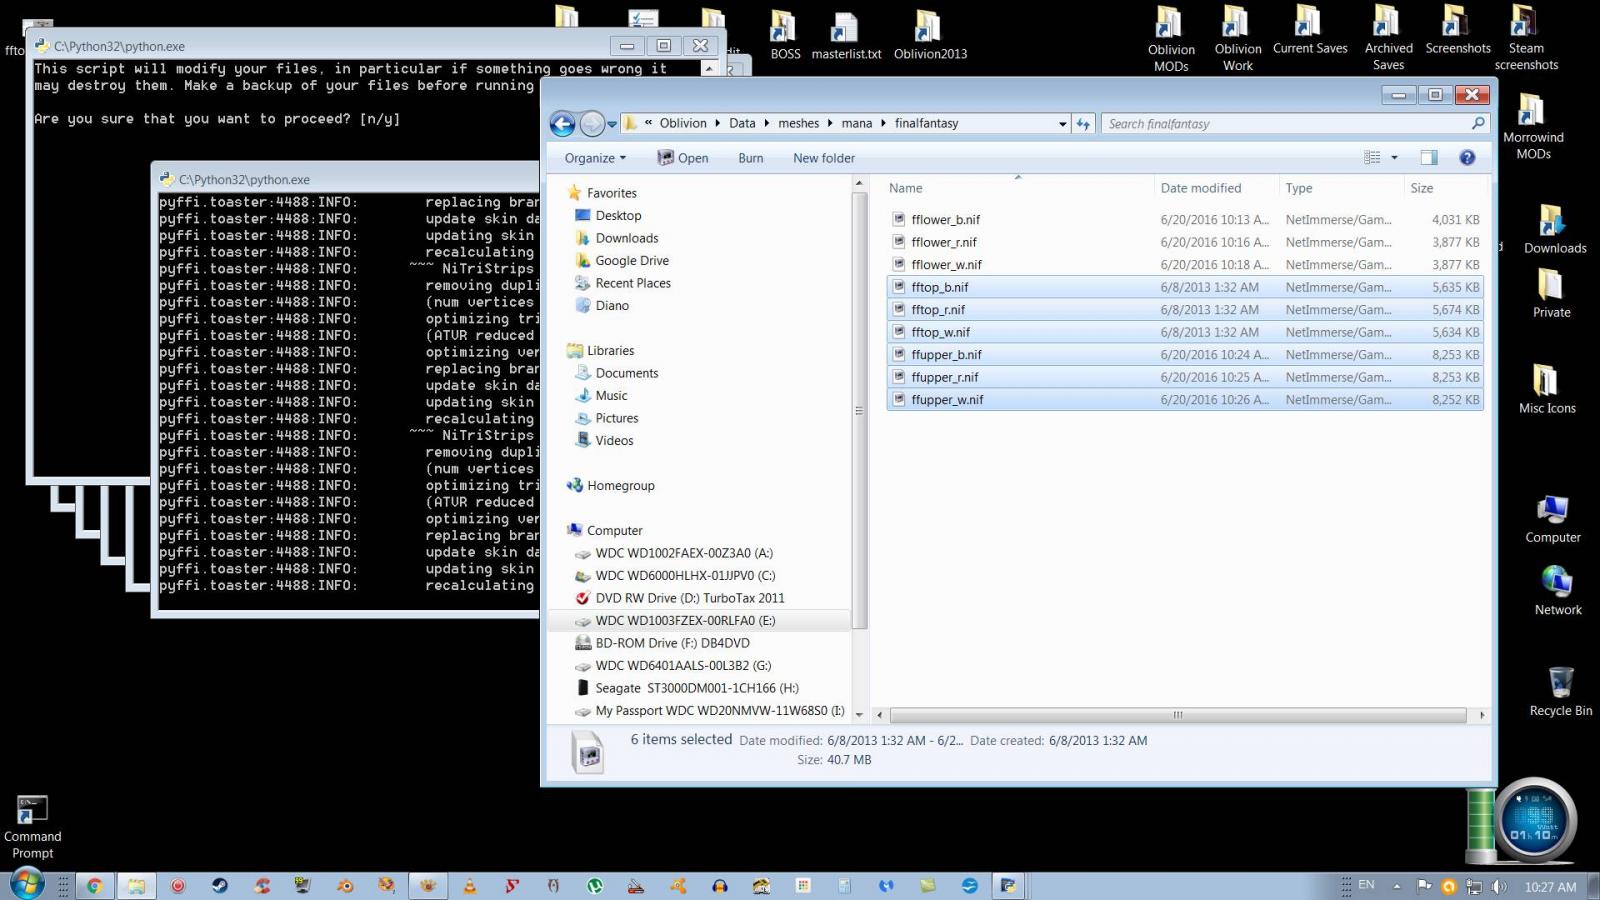Open the Explorer Help question mark icon
The image size is (1600, 900).
coord(1467,158)
